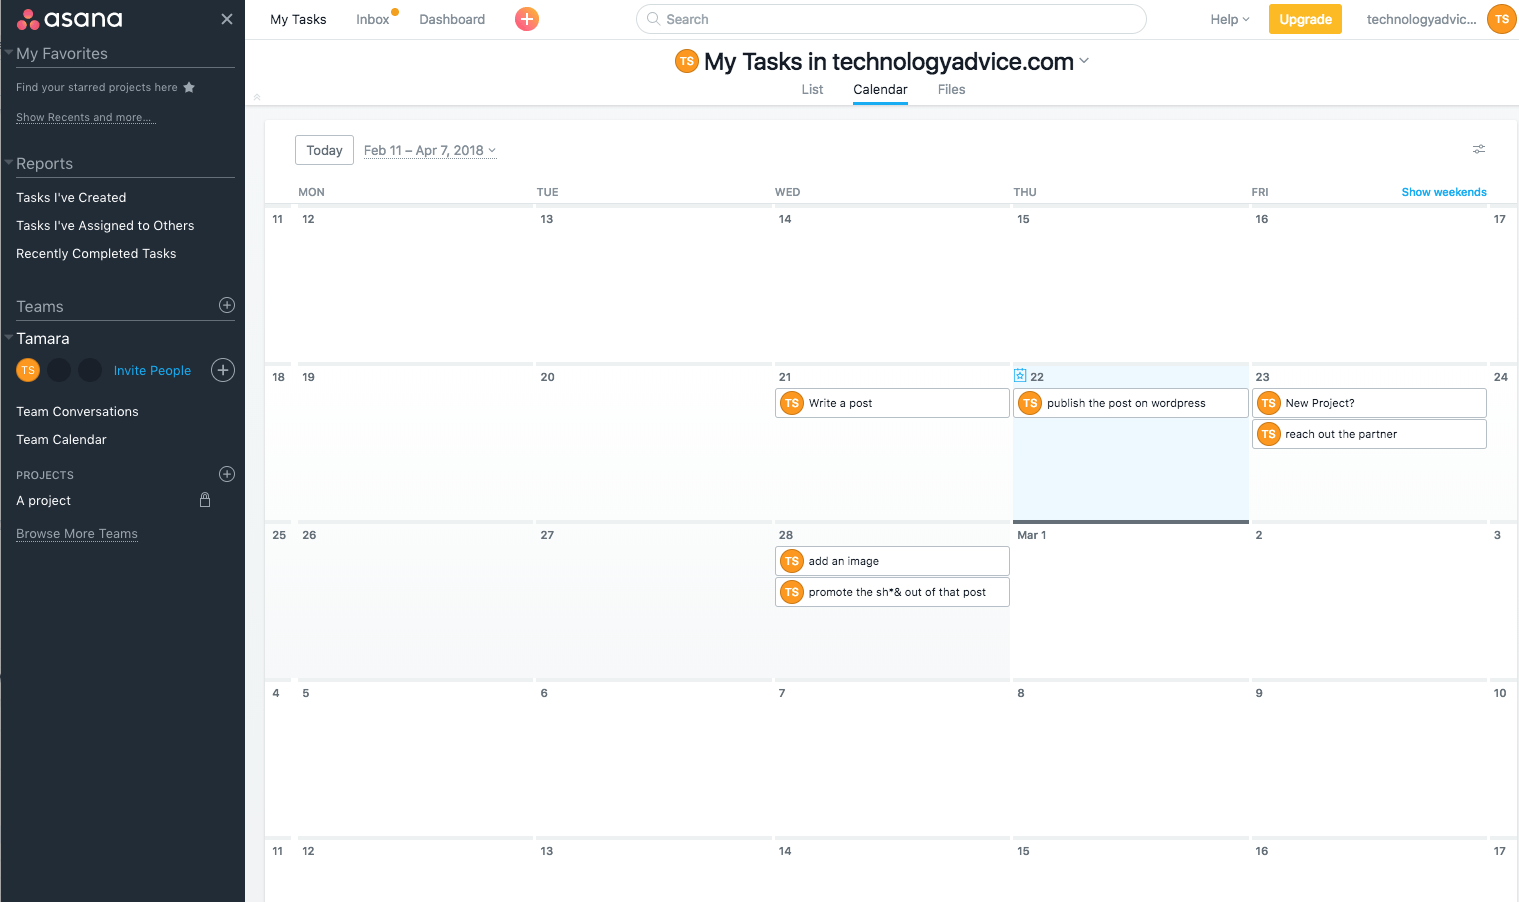Open the Inbox

coord(372,19)
